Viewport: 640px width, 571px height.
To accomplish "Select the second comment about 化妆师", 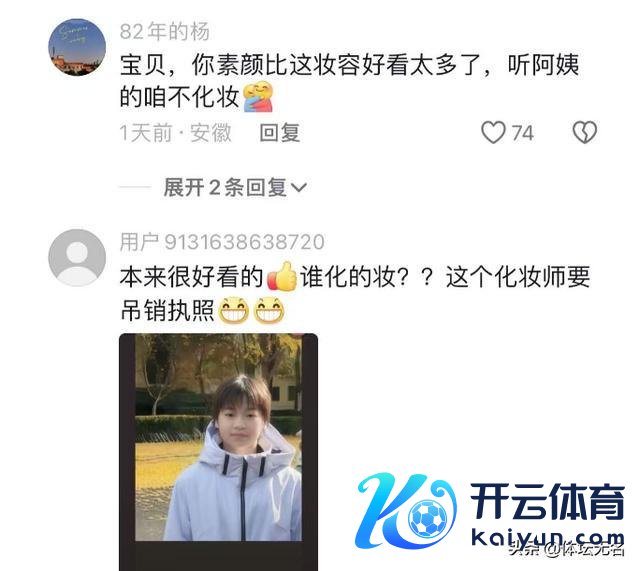I will (x=355, y=294).
